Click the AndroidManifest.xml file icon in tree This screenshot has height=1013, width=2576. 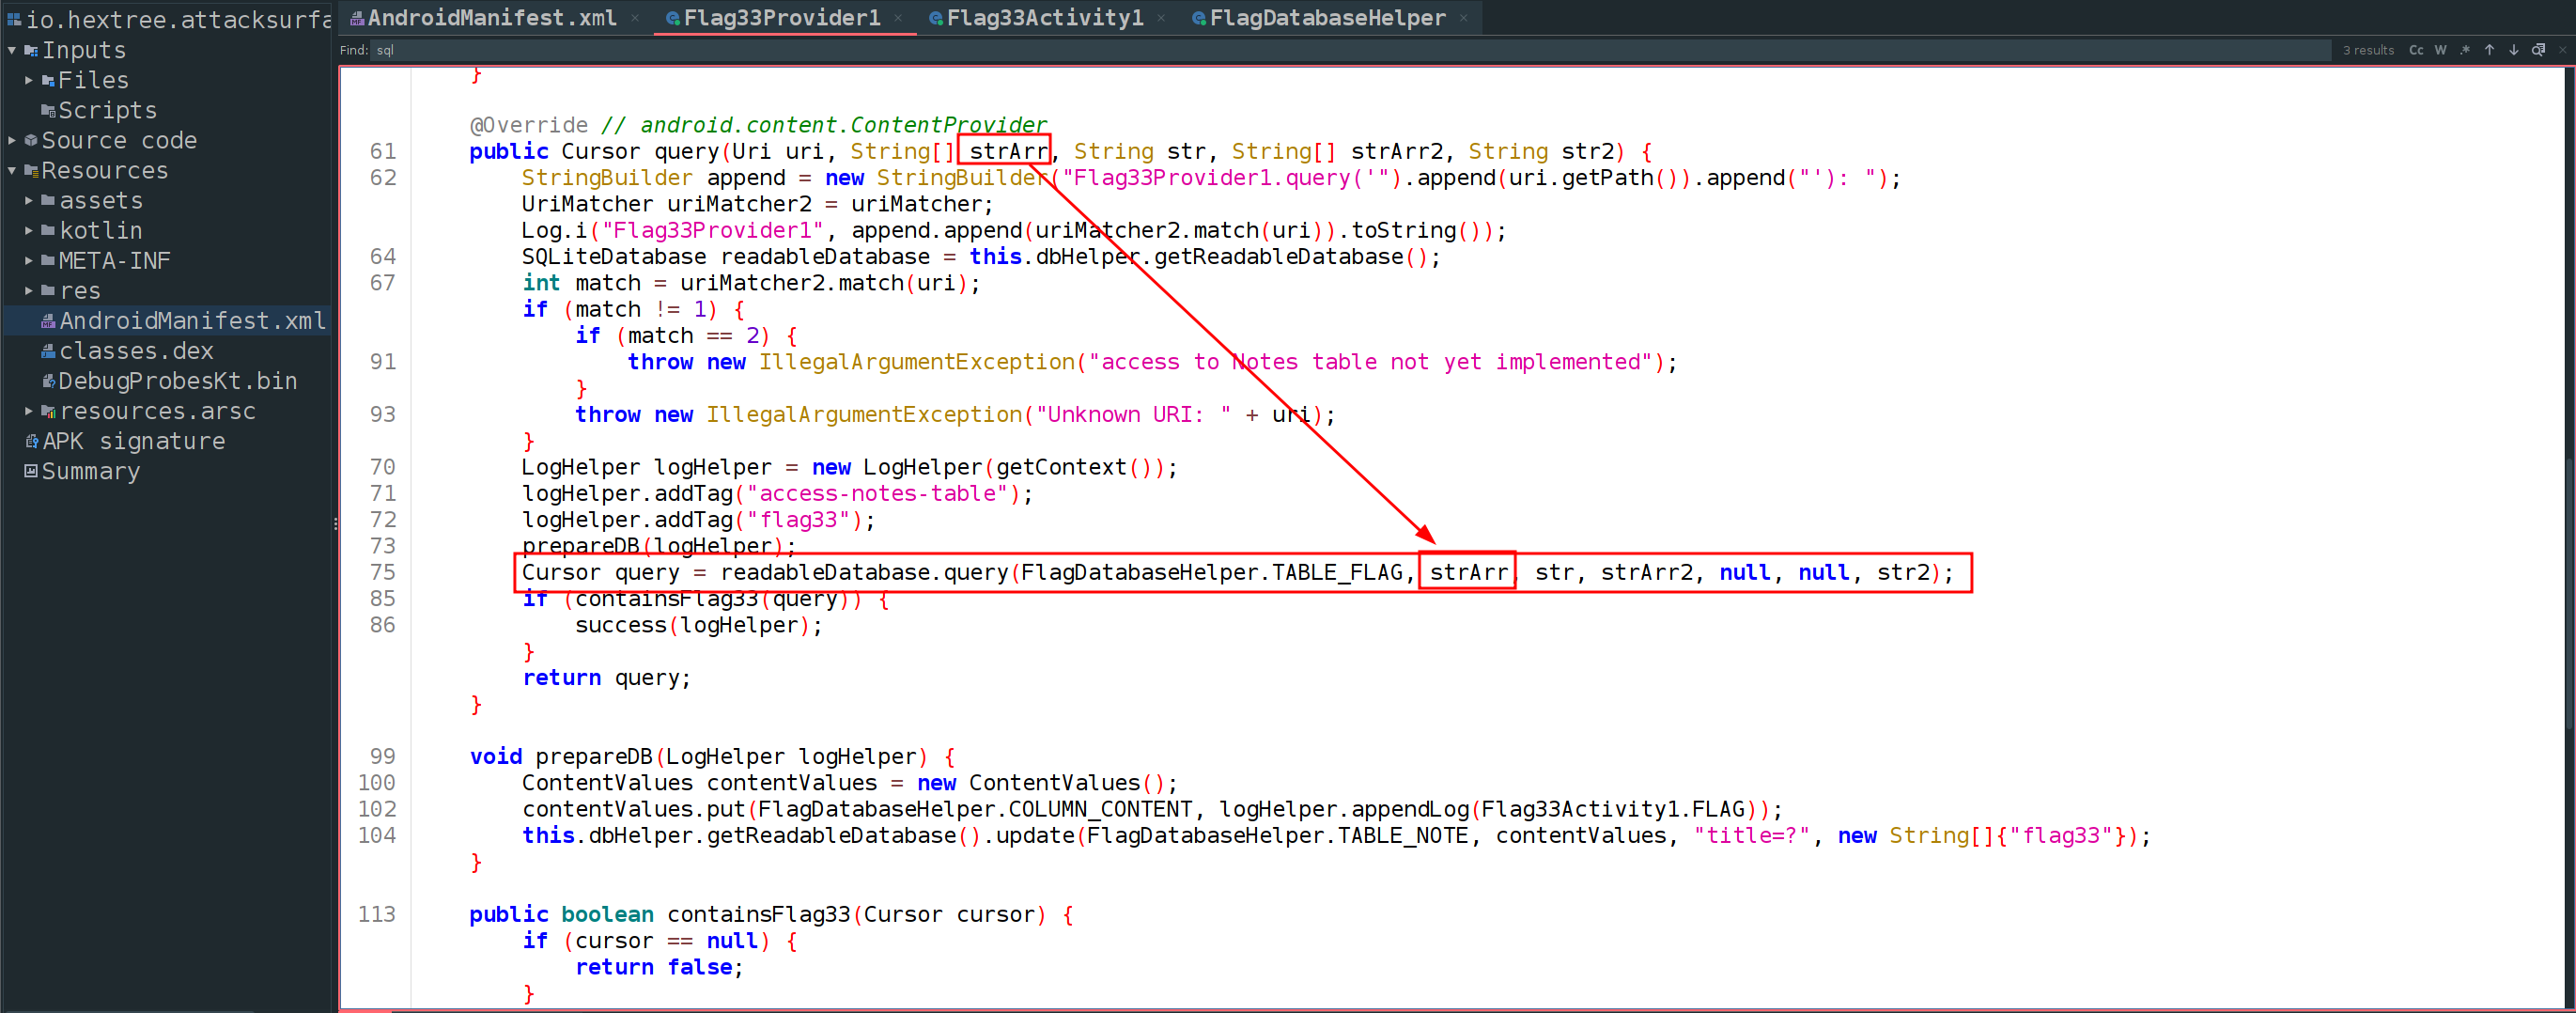[48, 321]
